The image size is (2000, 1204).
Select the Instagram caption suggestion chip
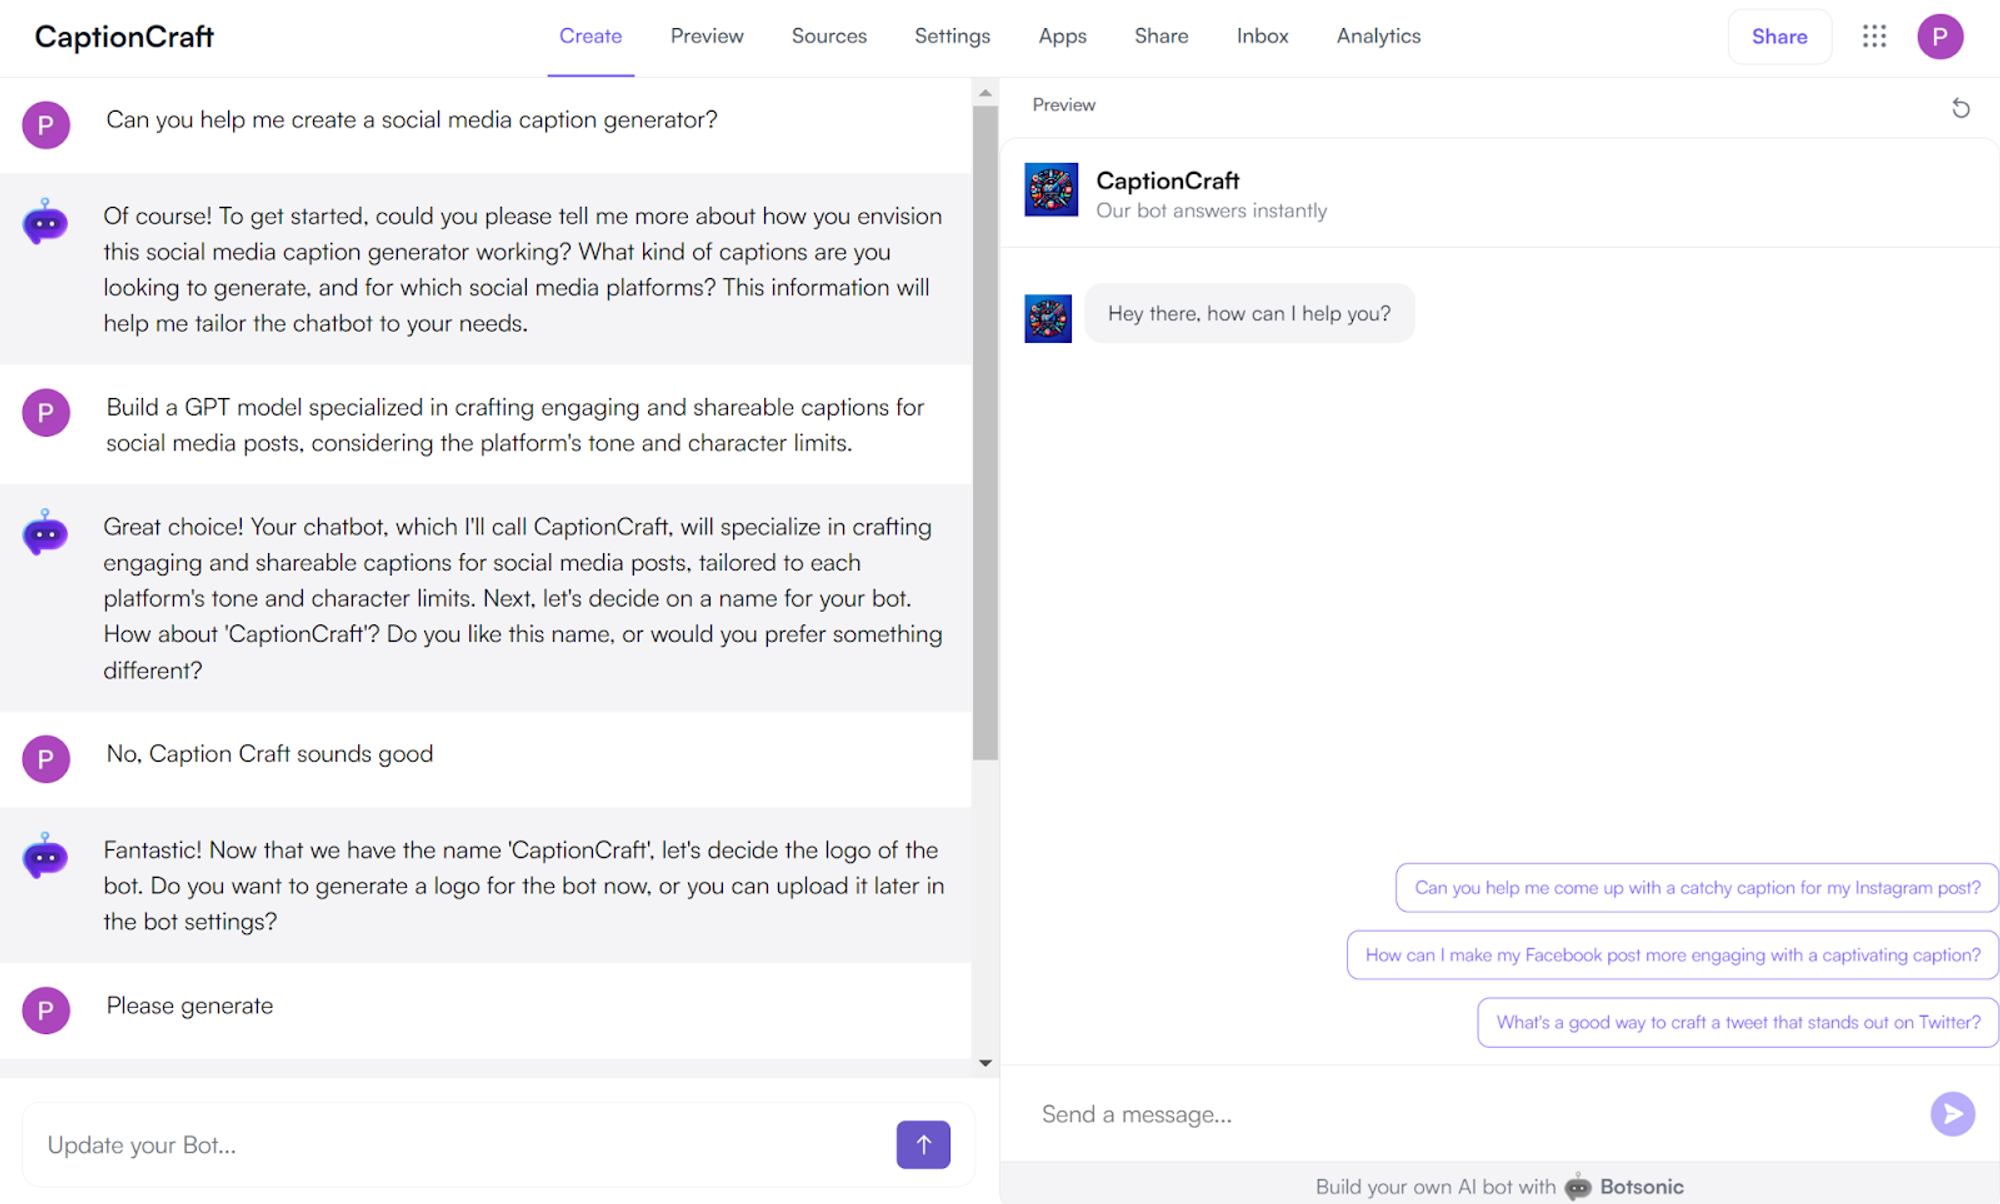click(x=1697, y=887)
